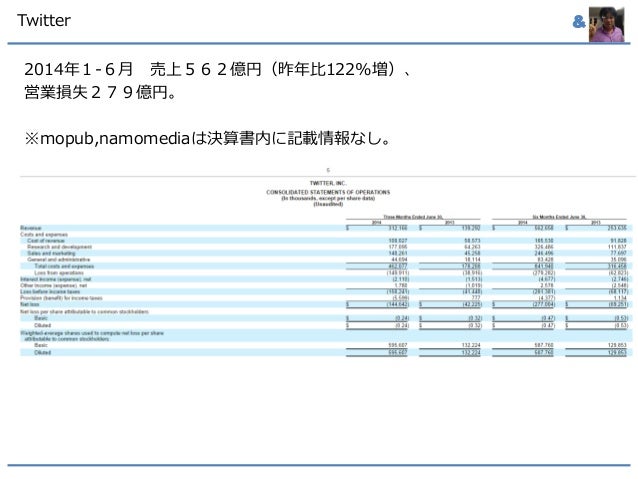Viewport: 638px width, 479px height.
Task: Click the "Loss from operations" row label
Action: (59, 273)
